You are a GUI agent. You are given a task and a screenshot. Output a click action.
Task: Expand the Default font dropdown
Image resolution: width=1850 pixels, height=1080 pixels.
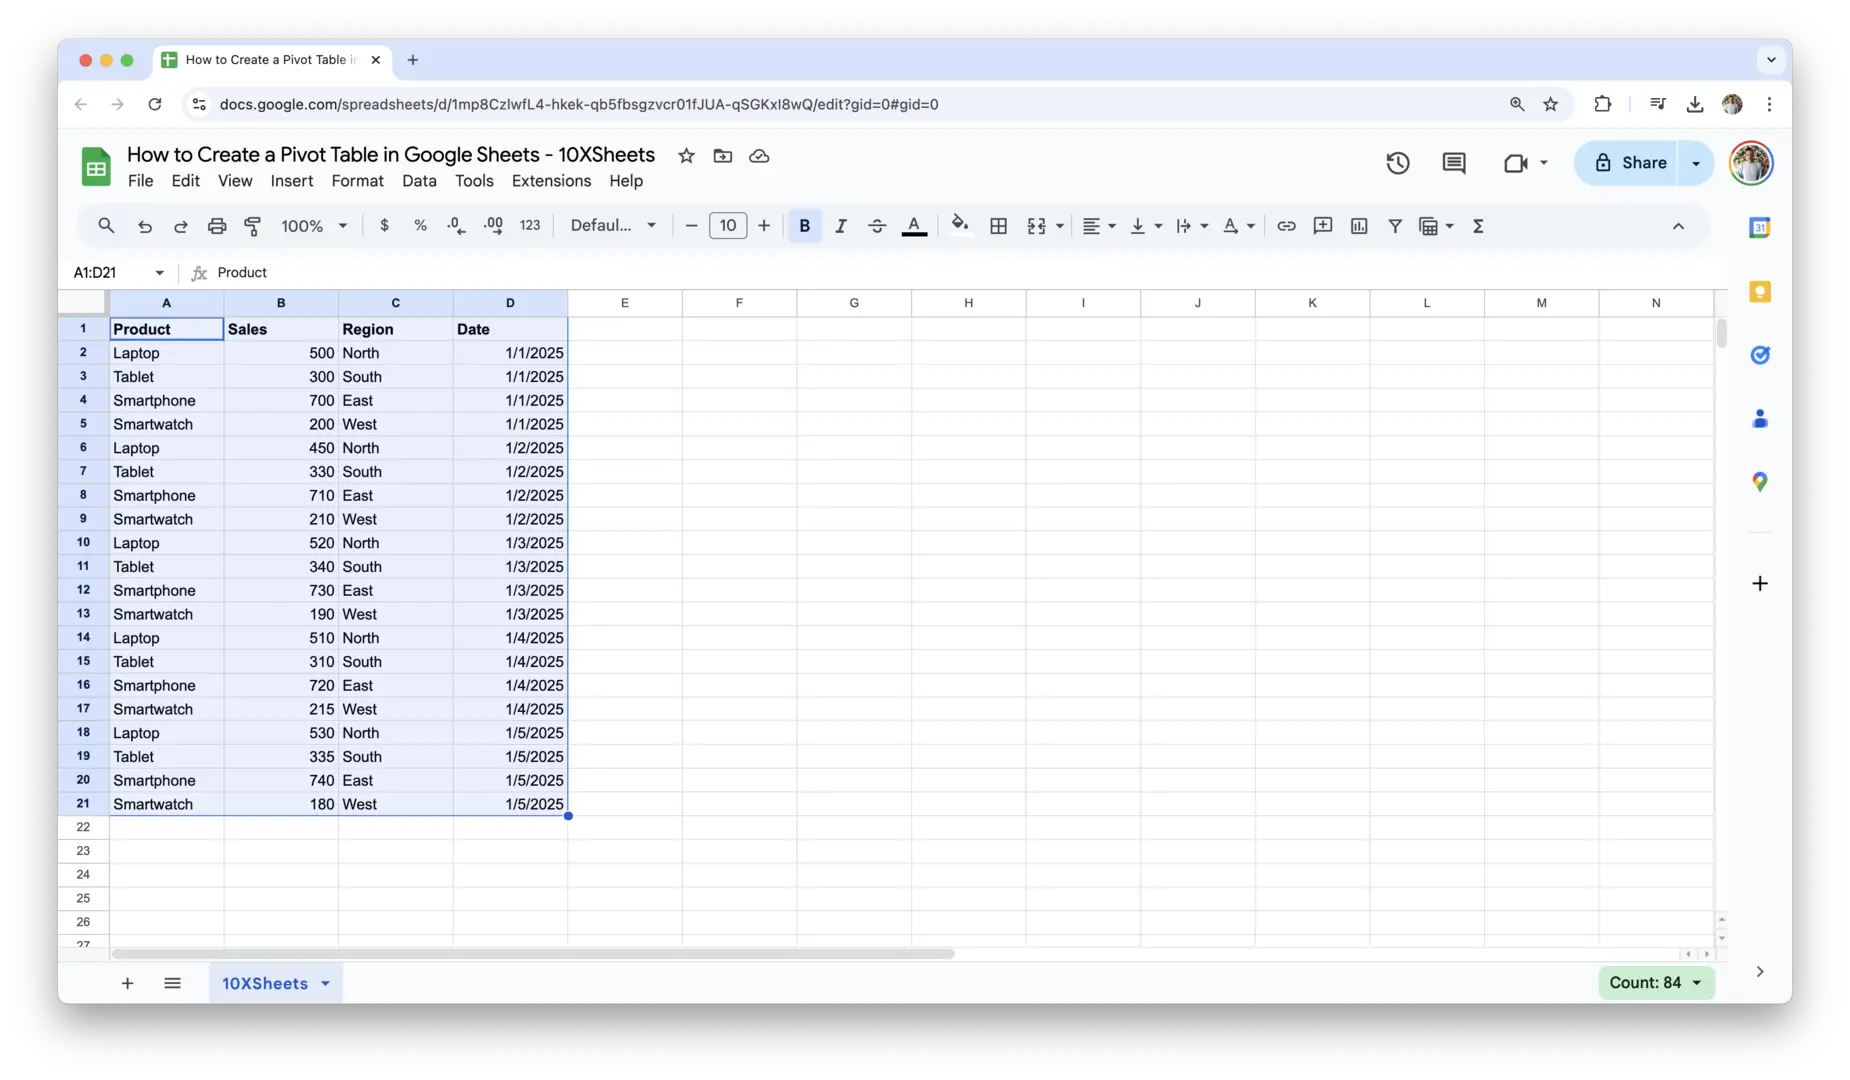613,226
